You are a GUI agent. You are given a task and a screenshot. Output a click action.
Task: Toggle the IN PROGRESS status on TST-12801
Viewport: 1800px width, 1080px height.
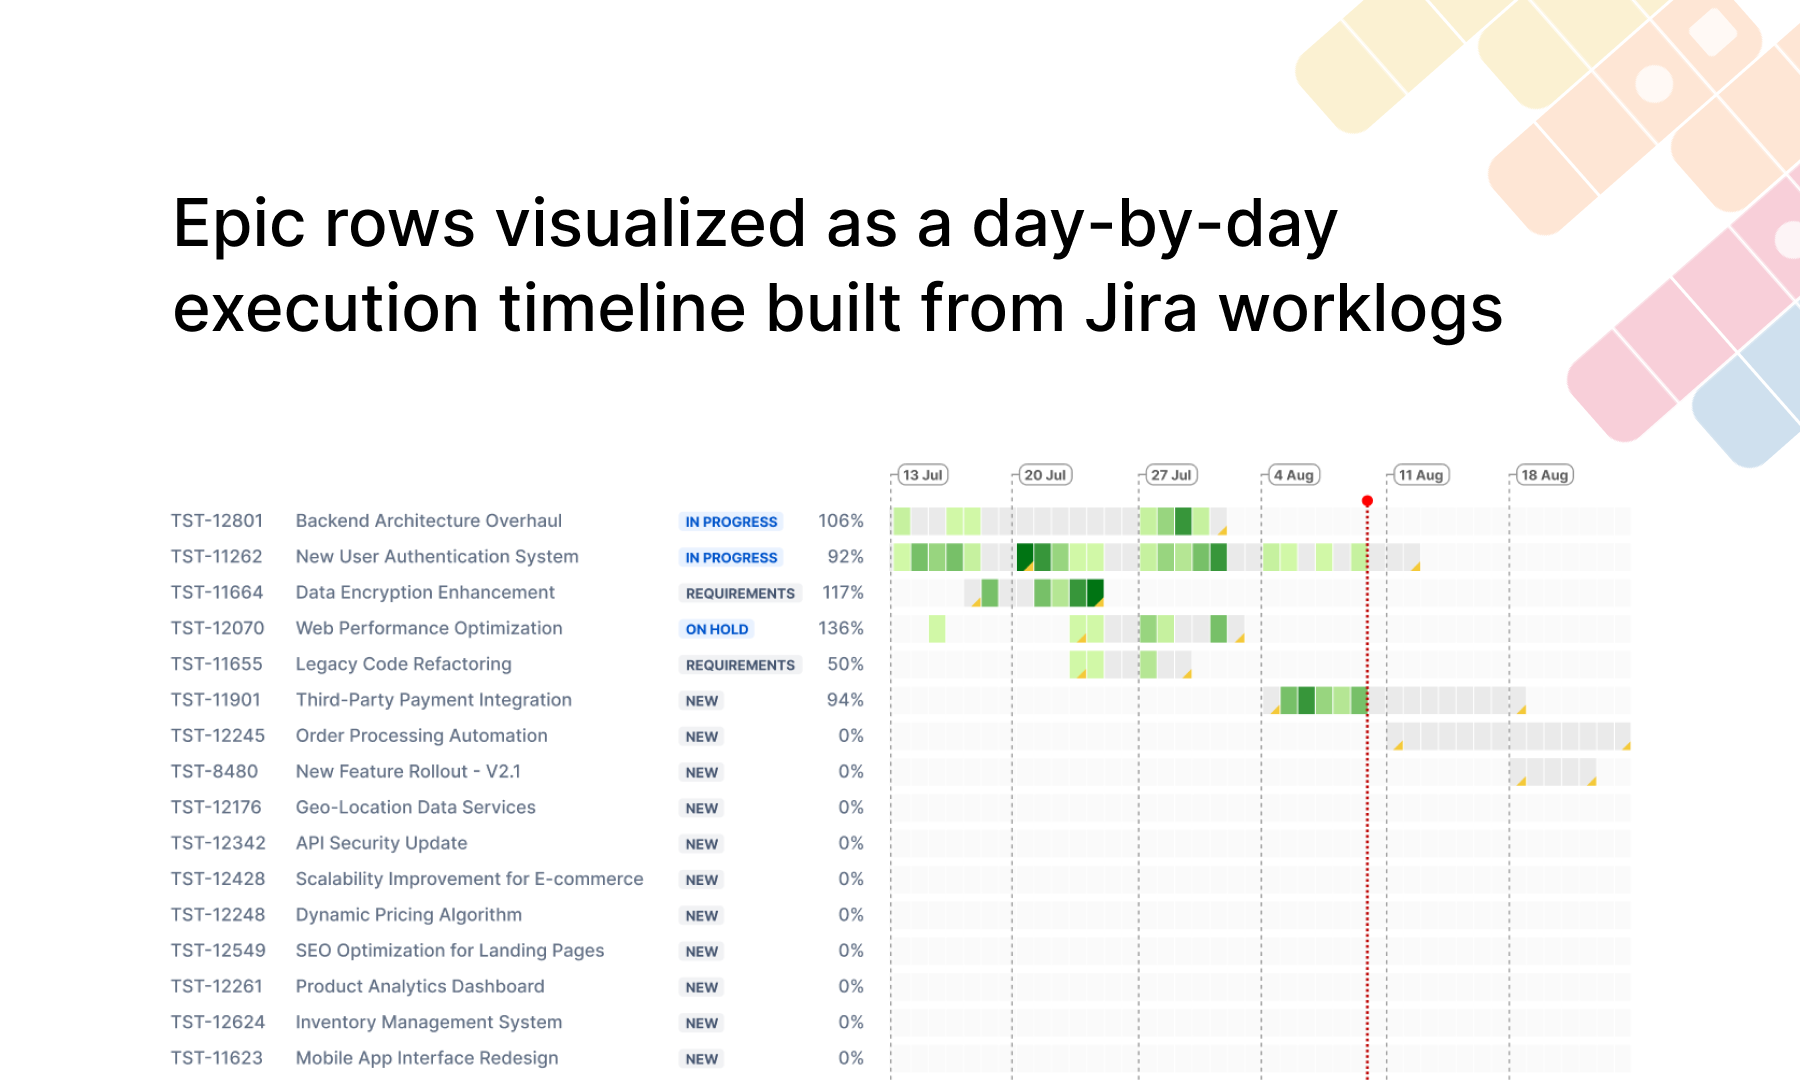pyautogui.click(x=731, y=521)
